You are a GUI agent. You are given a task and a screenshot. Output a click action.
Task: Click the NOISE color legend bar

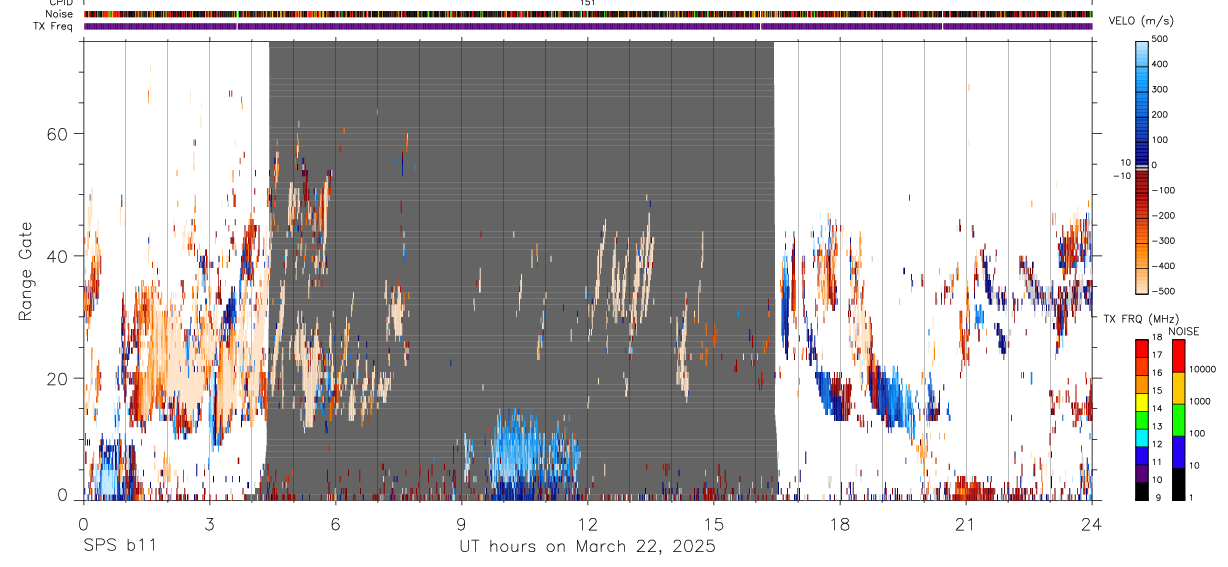coord(1177,419)
